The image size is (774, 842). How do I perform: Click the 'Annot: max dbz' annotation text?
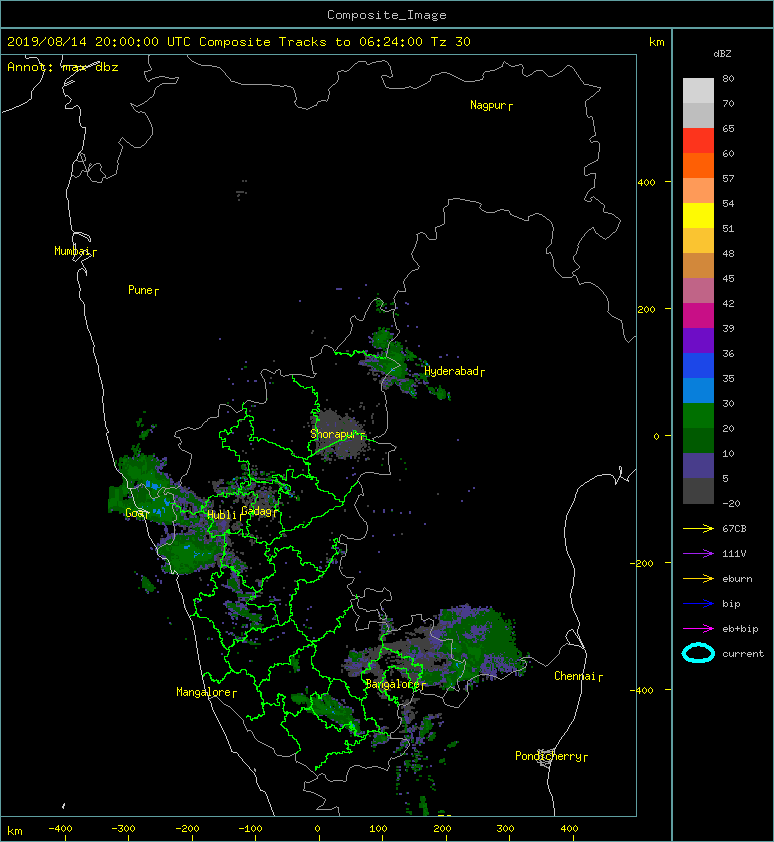62,67
